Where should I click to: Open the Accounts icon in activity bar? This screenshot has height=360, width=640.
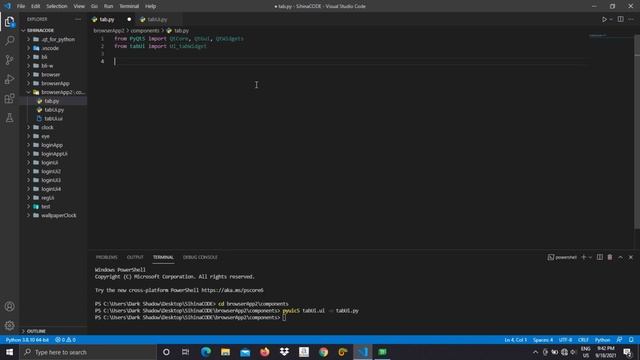[x=9, y=306]
